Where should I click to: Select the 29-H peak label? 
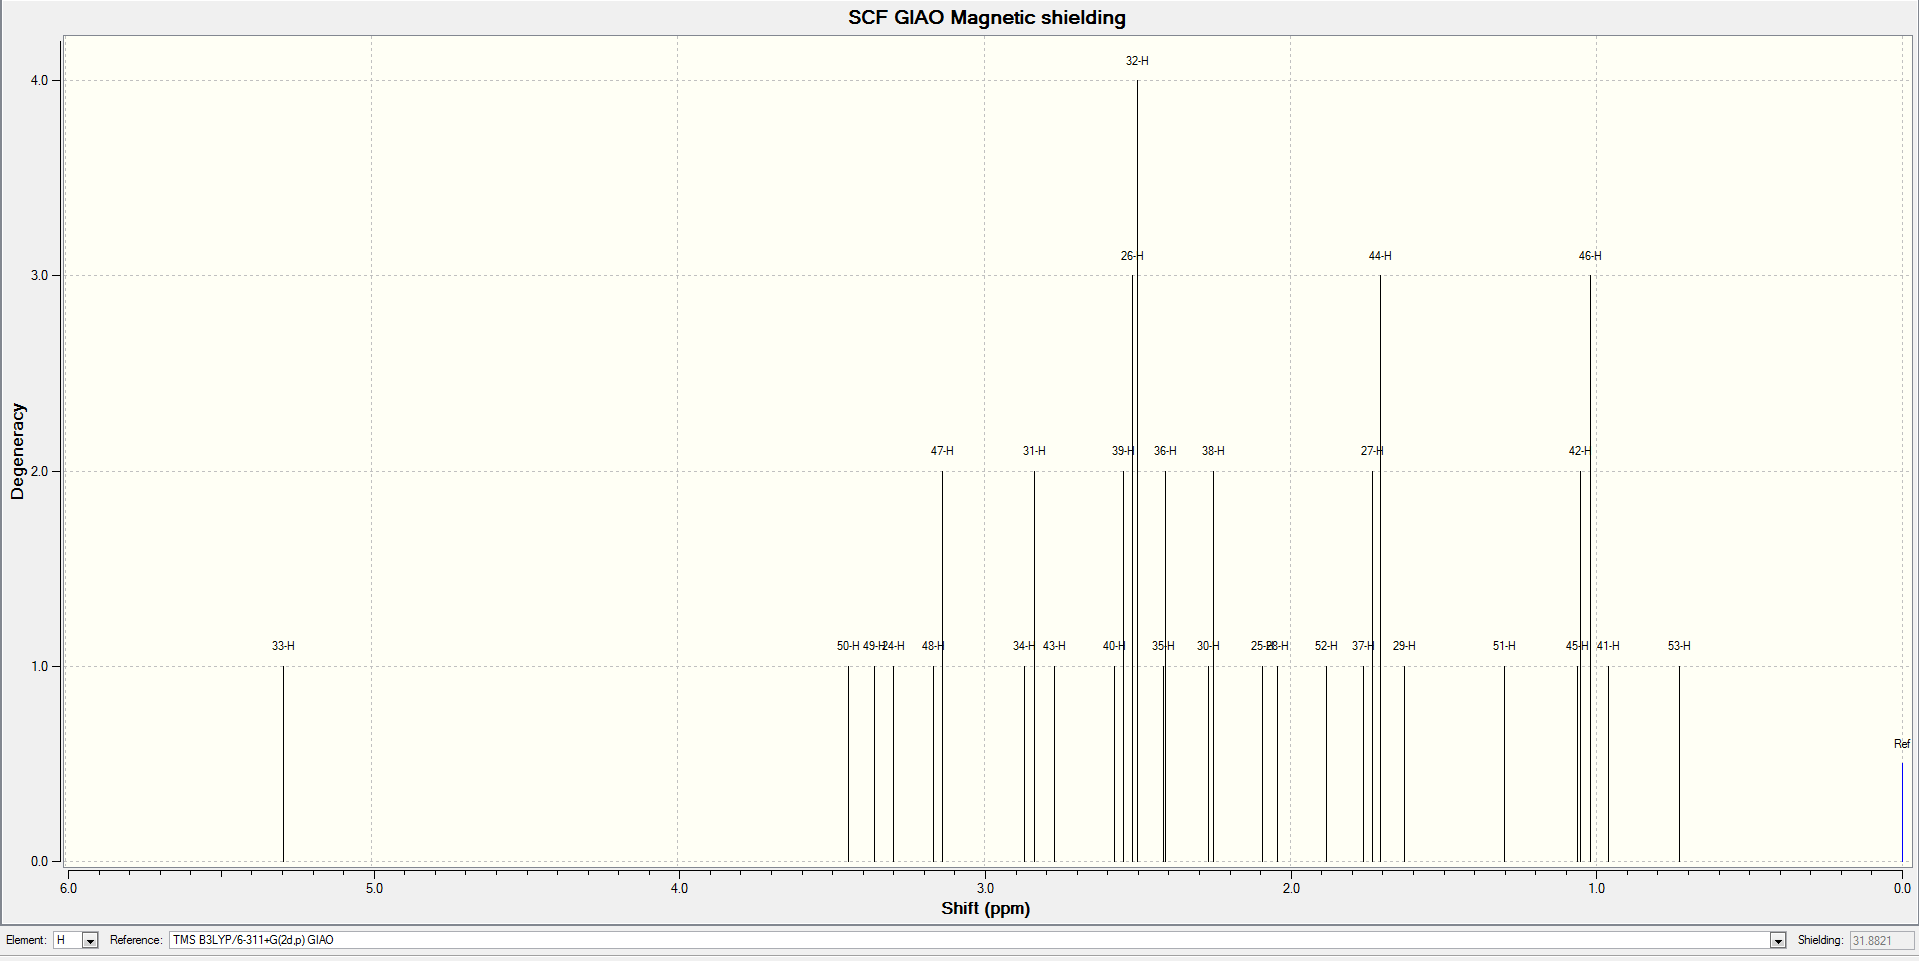click(1404, 646)
